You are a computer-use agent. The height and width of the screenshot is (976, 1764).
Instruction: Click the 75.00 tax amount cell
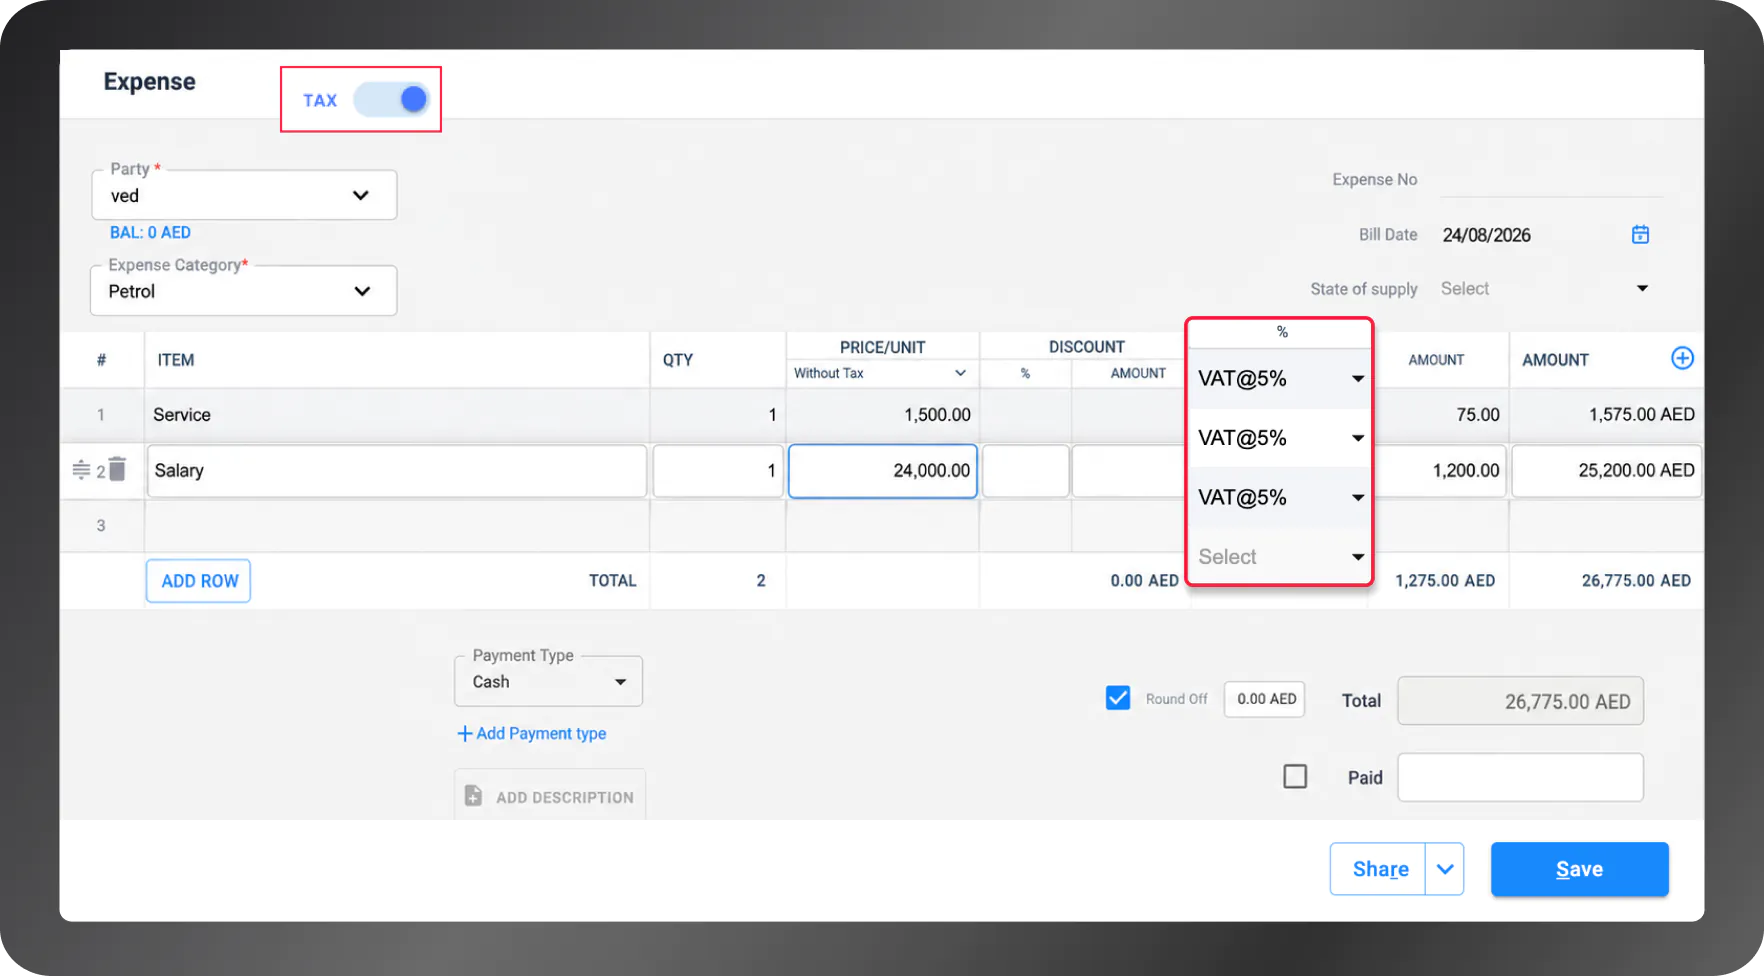click(1440, 414)
